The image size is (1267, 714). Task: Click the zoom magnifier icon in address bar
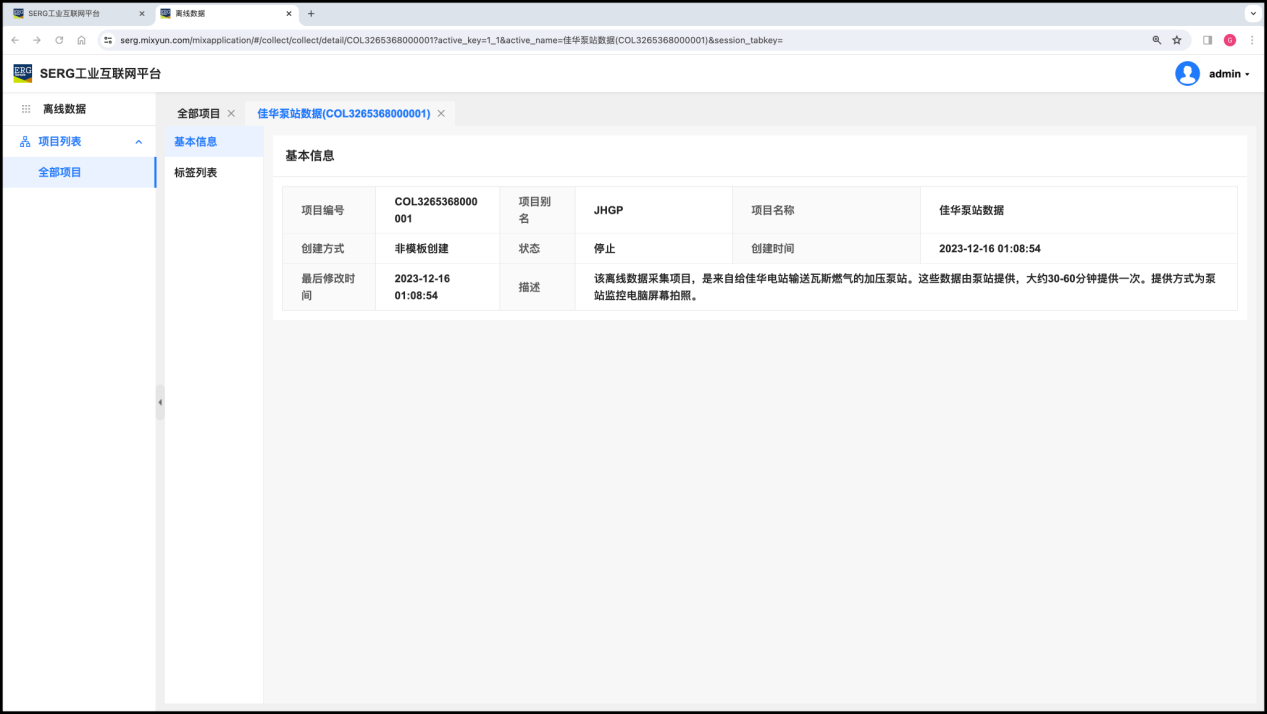coord(1157,40)
